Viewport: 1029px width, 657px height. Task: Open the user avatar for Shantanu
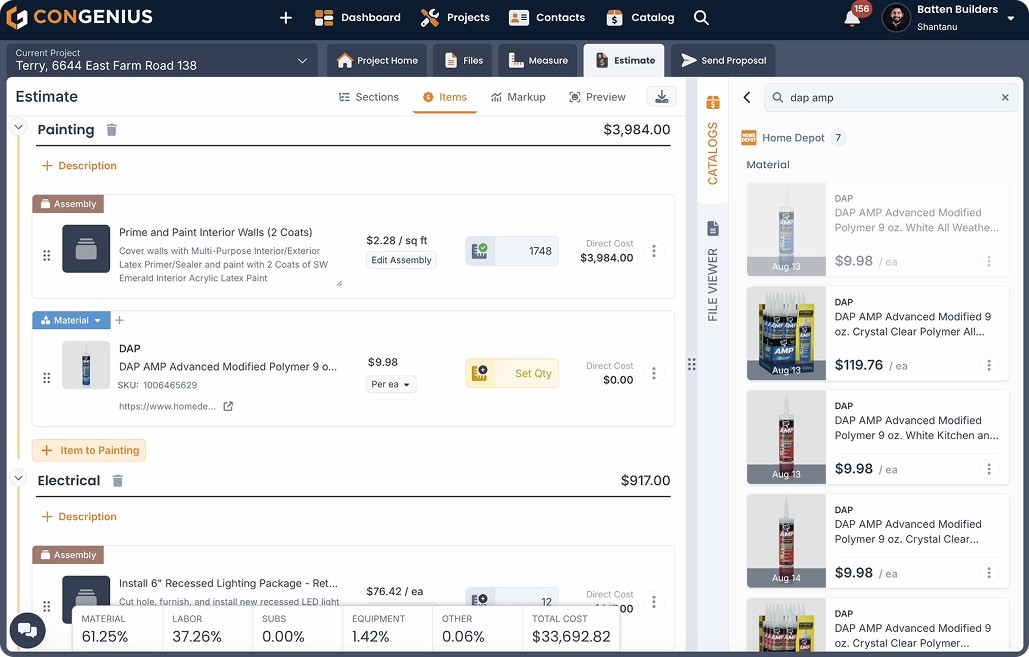click(x=896, y=18)
